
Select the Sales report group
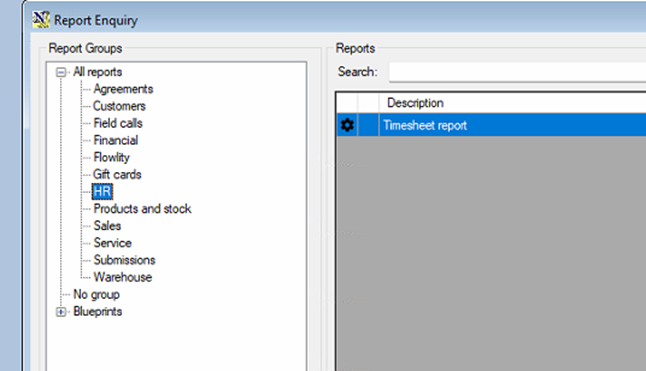[x=107, y=226]
